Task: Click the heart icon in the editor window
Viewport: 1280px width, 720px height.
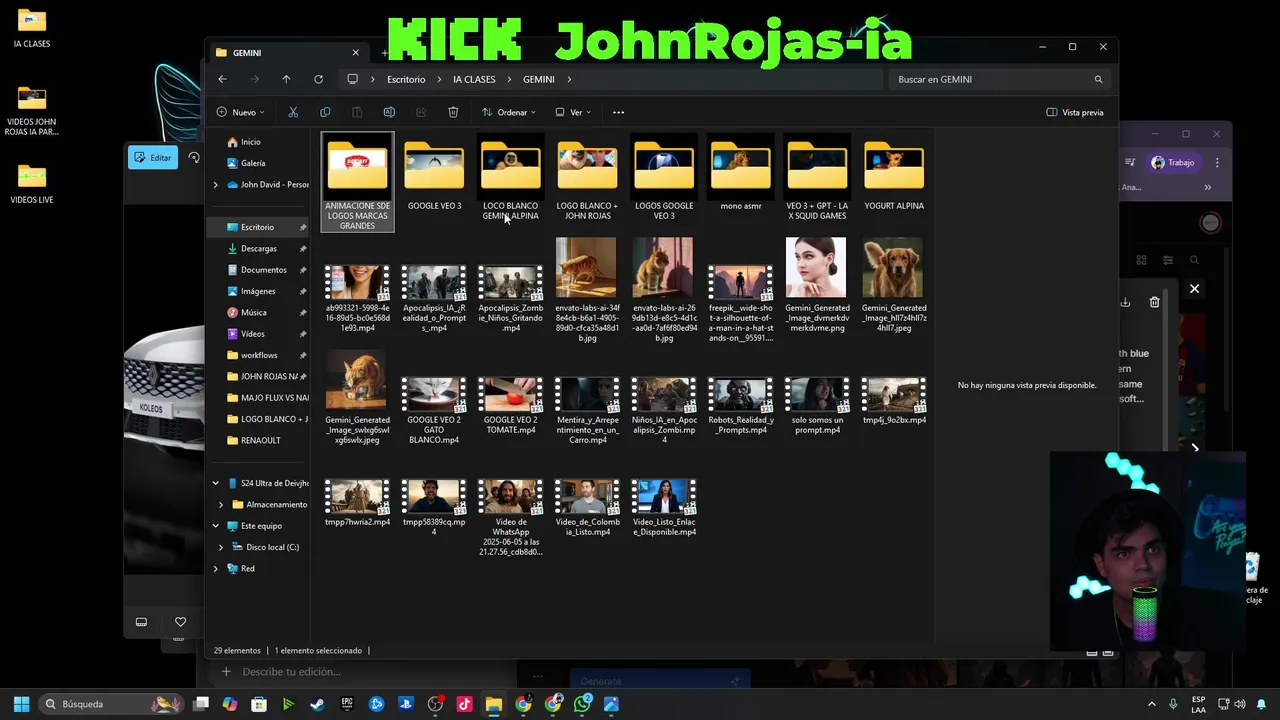Action: pyautogui.click(x=180, y=622)
